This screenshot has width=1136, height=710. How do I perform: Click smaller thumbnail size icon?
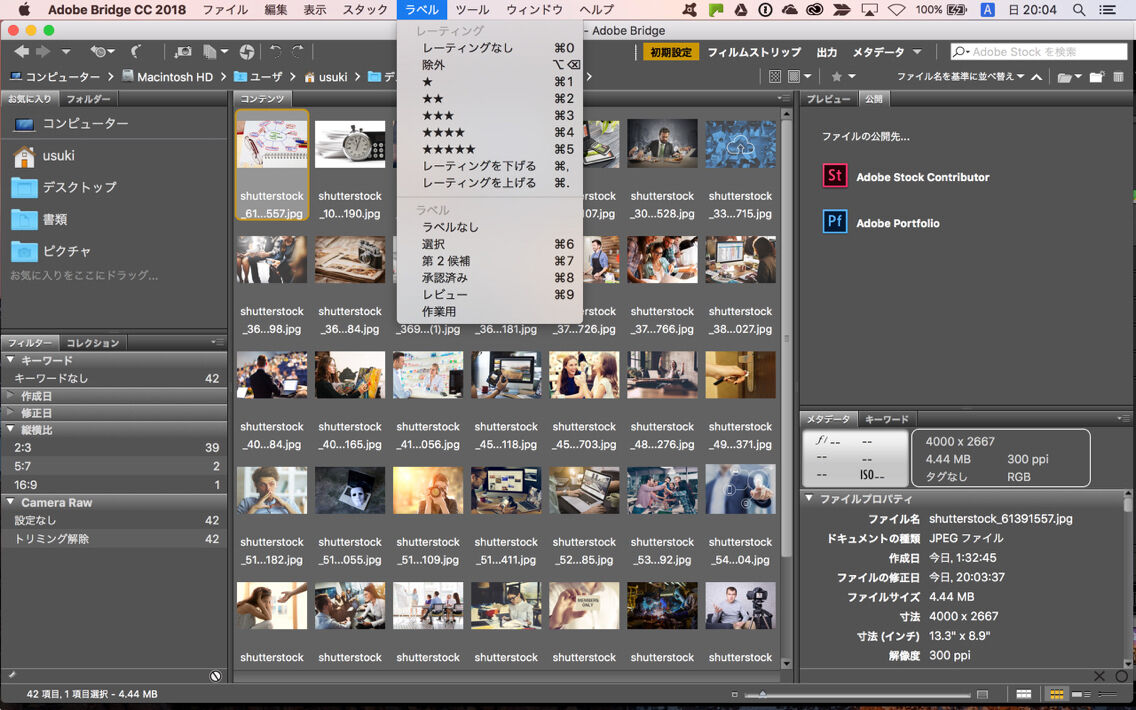[x=735, y=694]
